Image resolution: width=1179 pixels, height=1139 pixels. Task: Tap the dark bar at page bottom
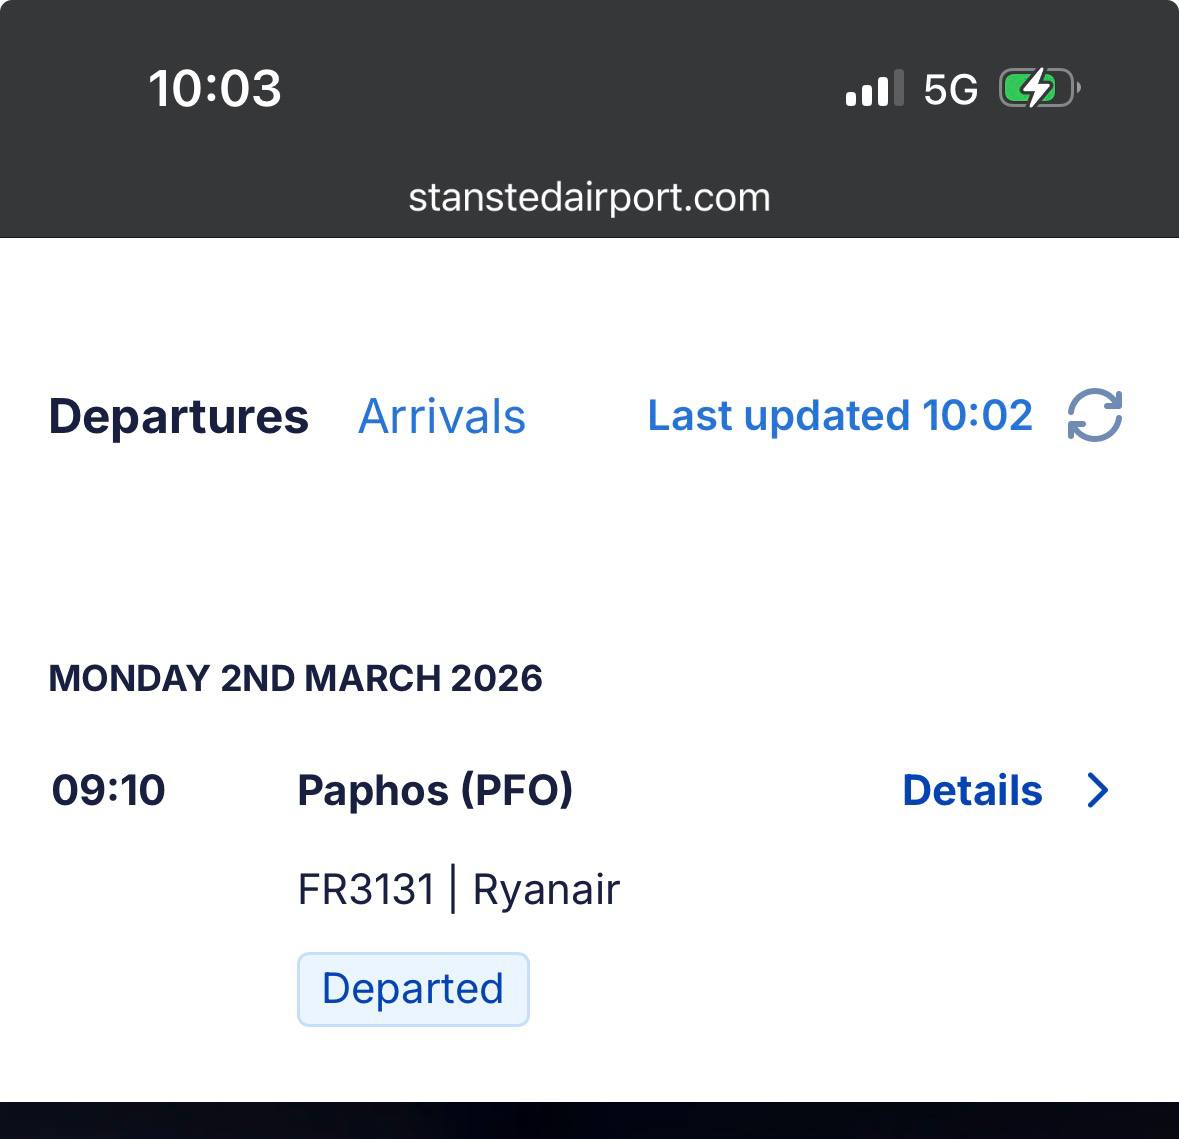click(x=589, y=1121)
